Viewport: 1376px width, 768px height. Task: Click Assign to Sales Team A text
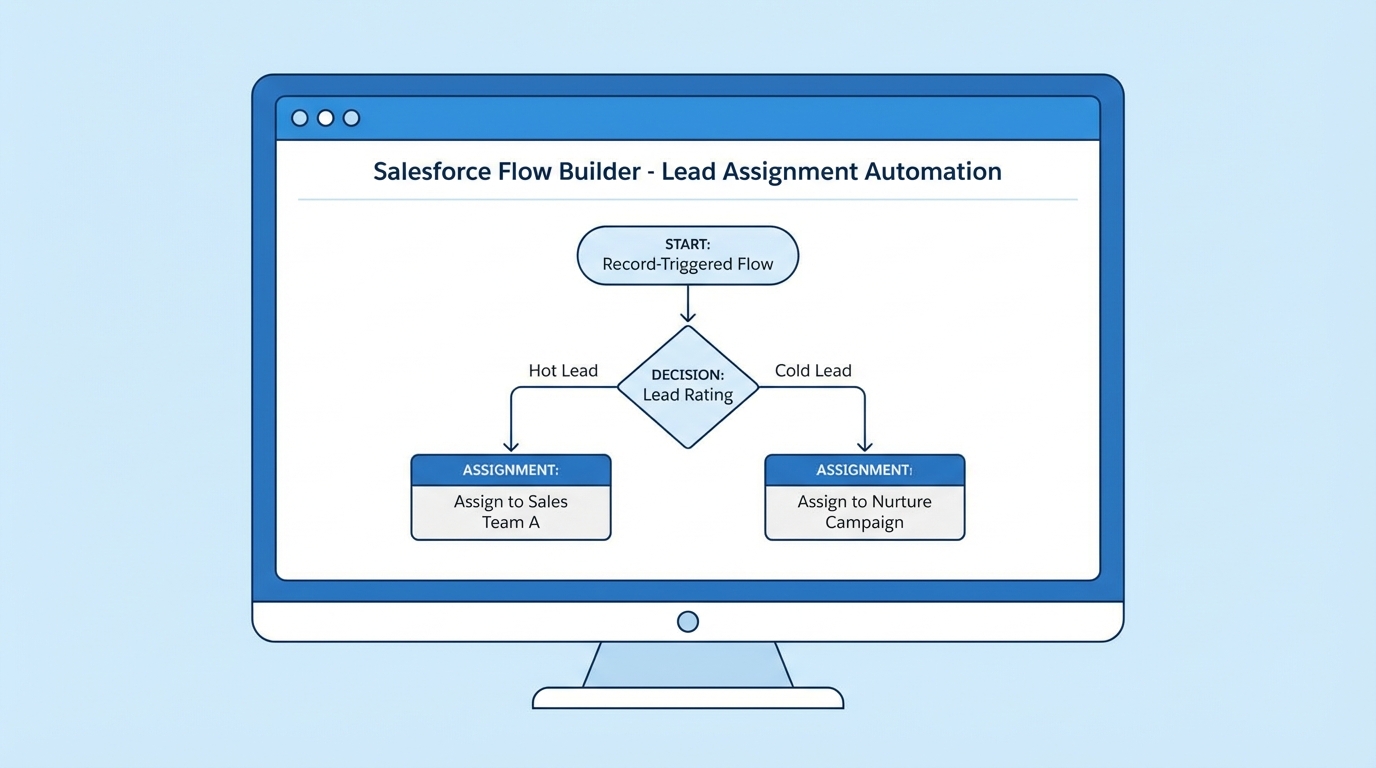(511, 512)
